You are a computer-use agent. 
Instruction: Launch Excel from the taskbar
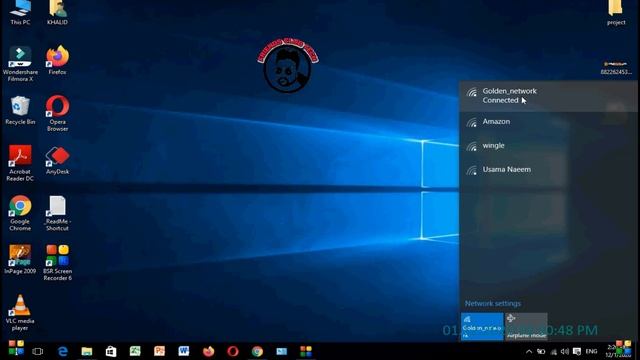135,351
